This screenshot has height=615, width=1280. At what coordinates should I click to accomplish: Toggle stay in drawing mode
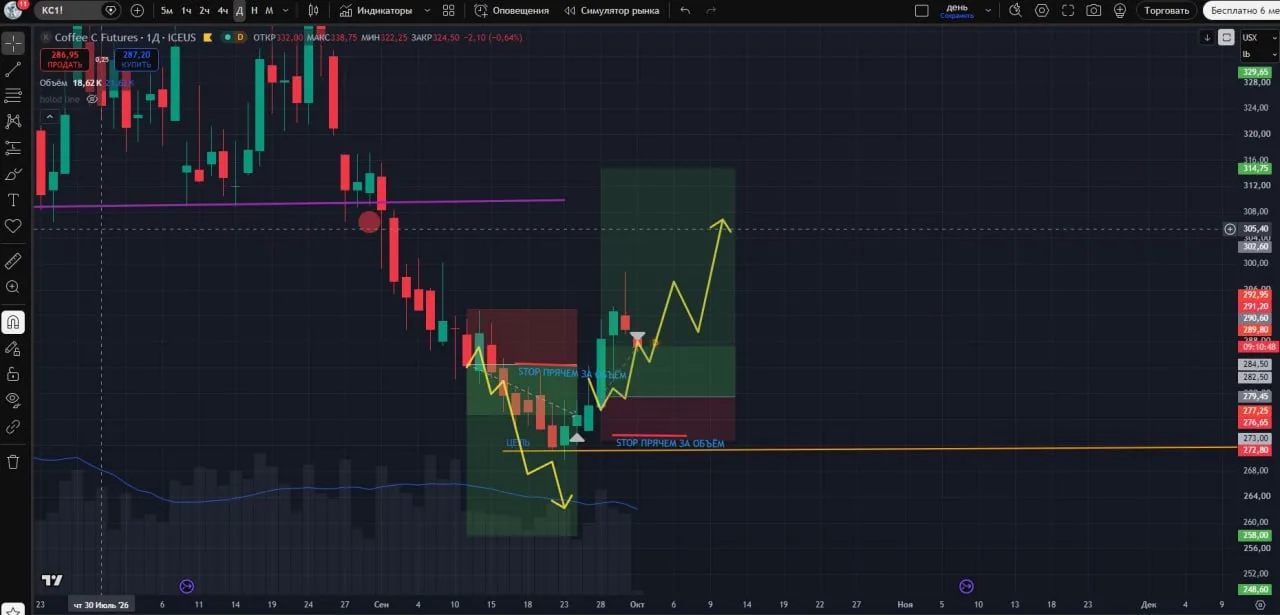(x=13, y=349)
